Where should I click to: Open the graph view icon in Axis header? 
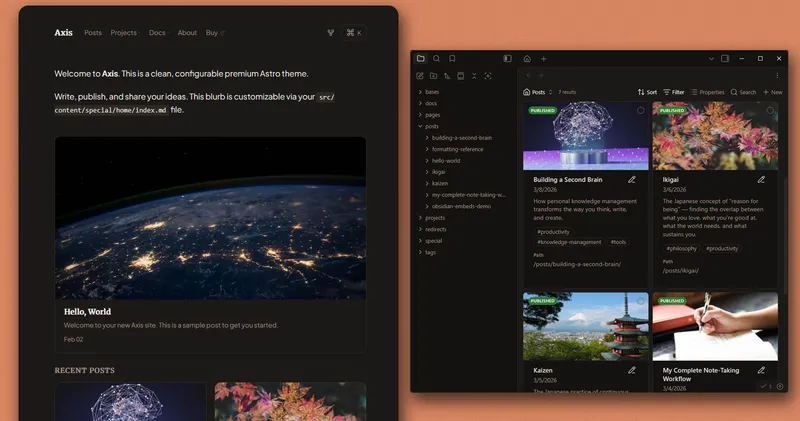tap(331, 33)
